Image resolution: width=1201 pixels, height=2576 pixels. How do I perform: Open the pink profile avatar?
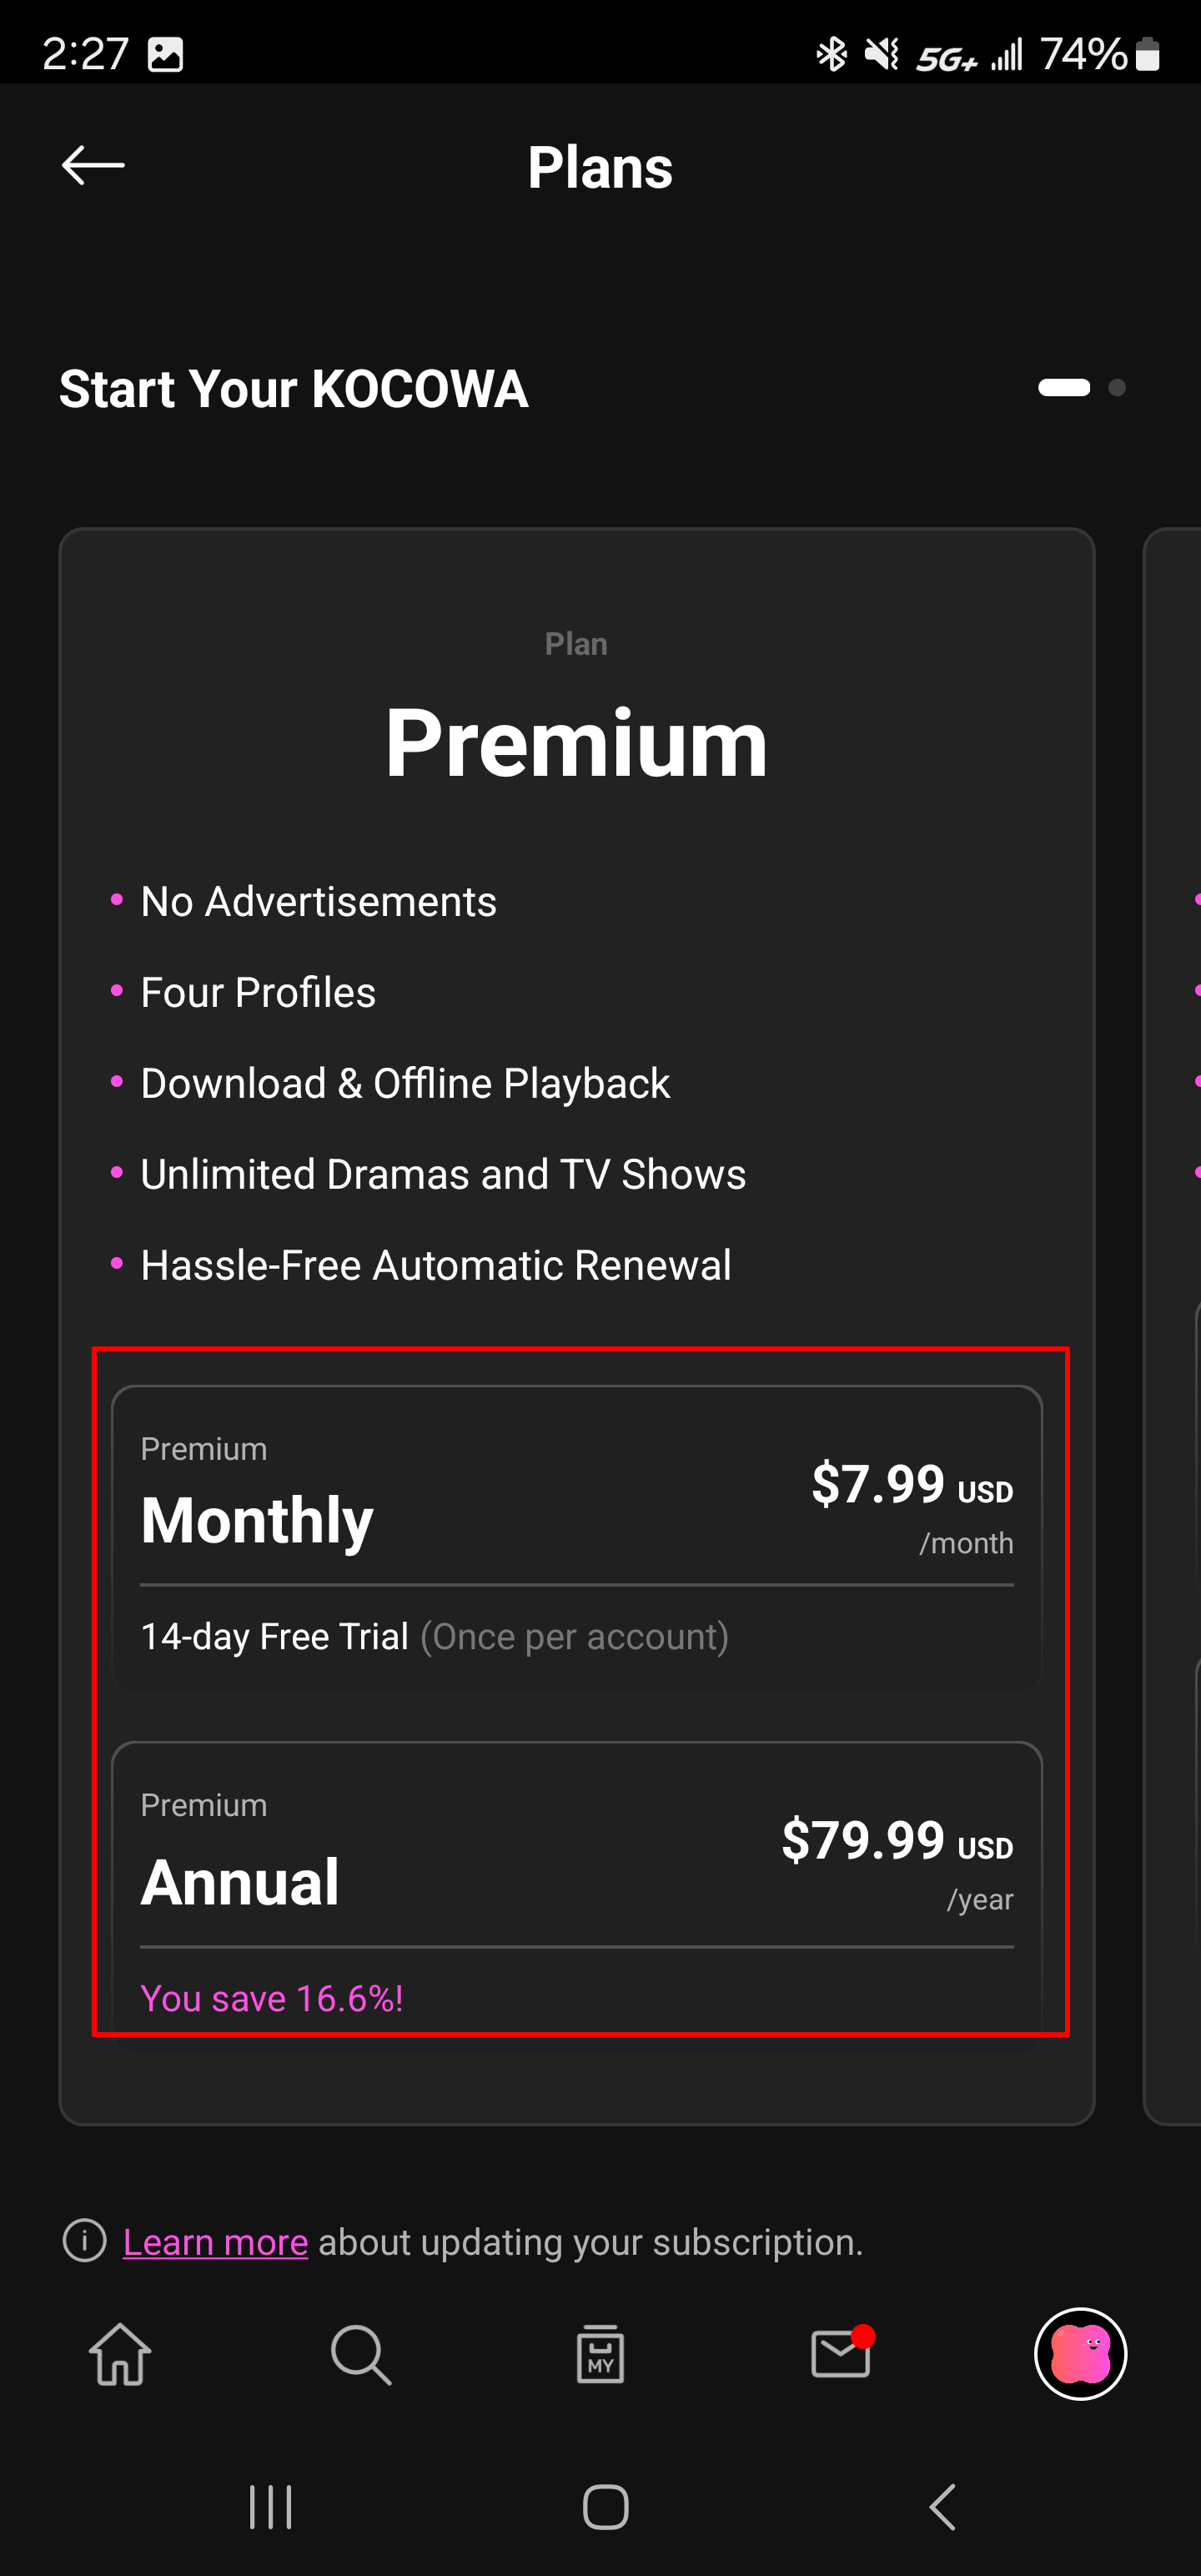click(x=1080, y=2354)
